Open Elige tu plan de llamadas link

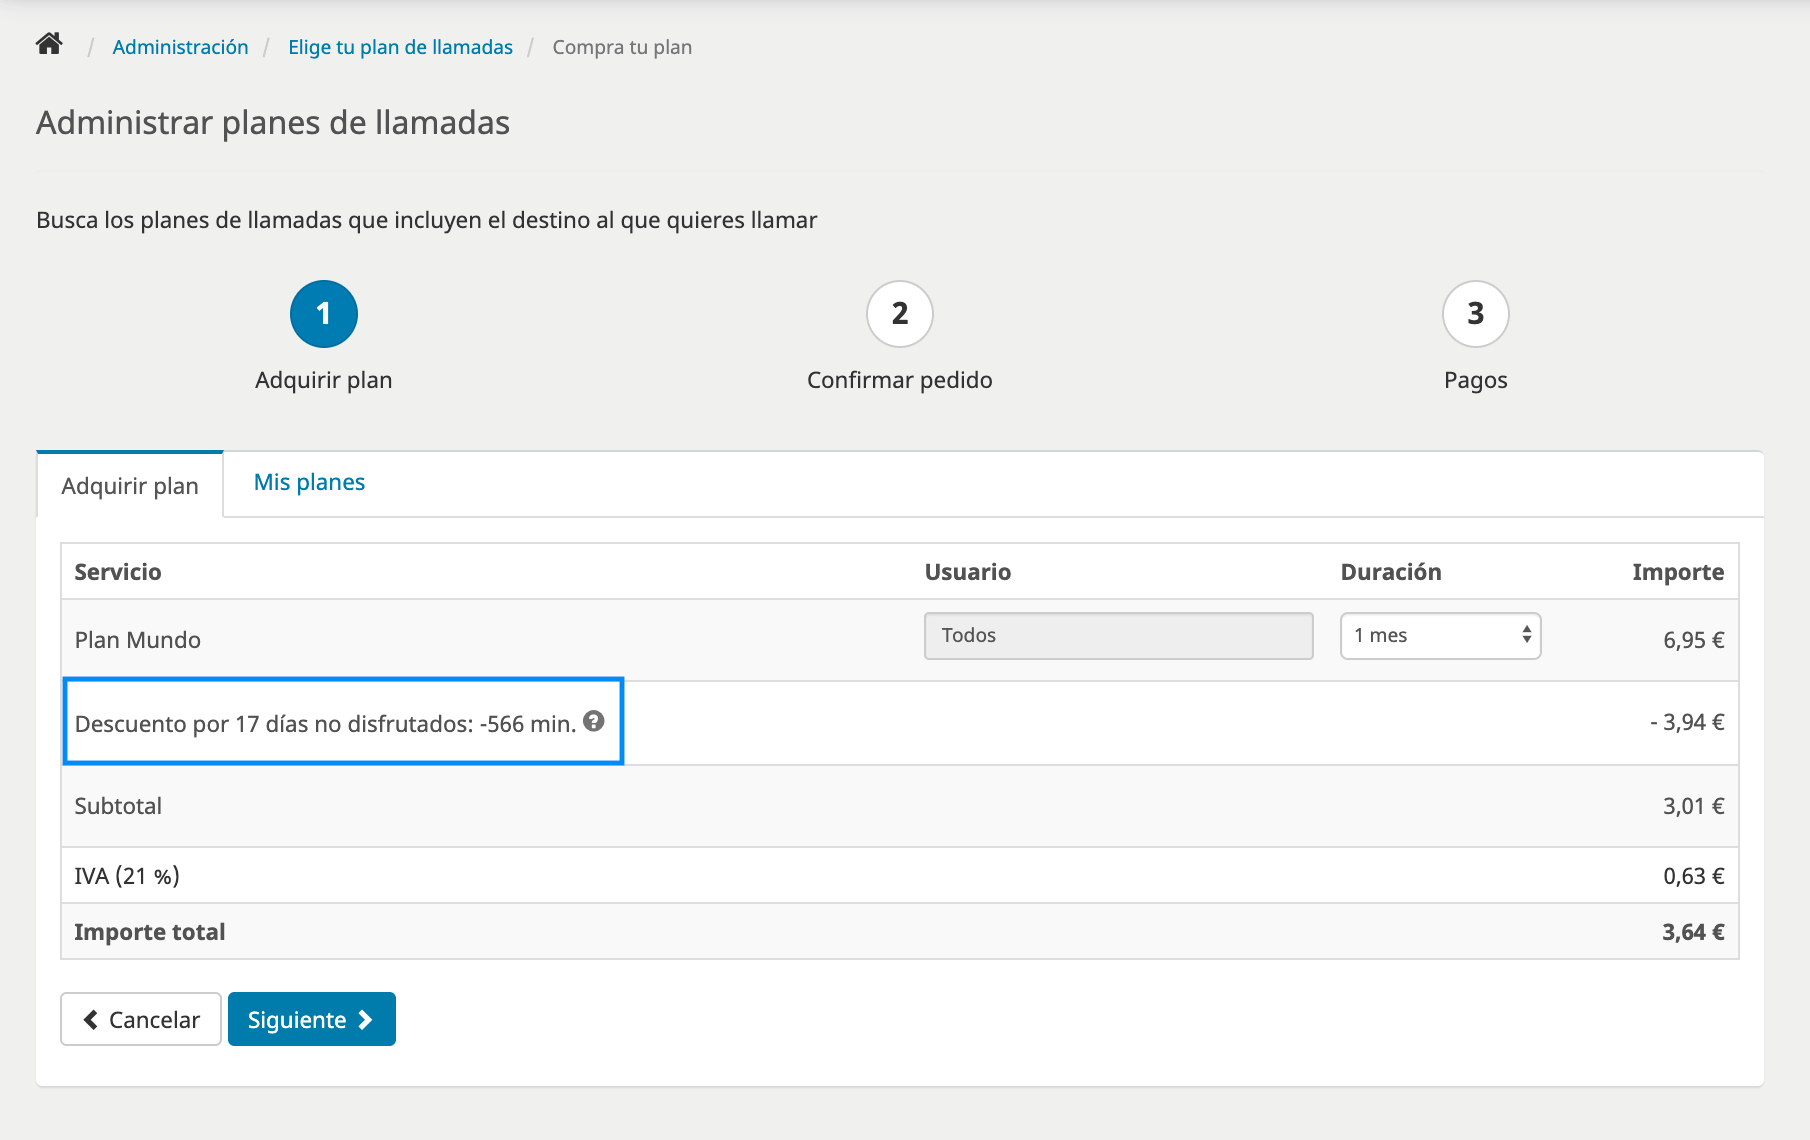(400, 47)
